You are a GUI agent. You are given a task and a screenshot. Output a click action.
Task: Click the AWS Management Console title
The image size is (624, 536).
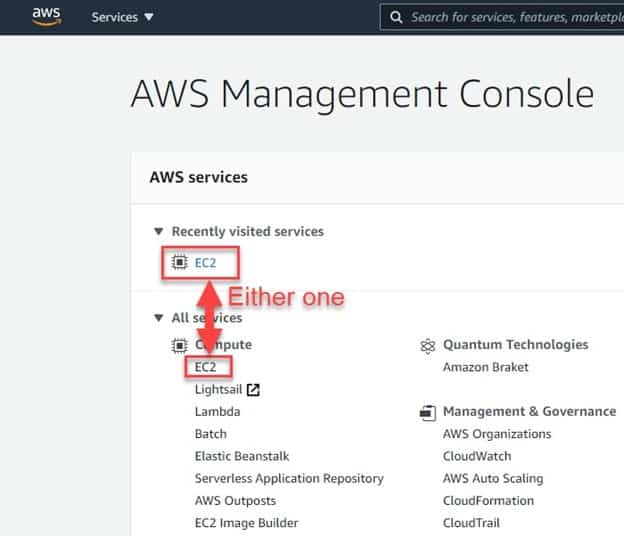pos(363,94)
